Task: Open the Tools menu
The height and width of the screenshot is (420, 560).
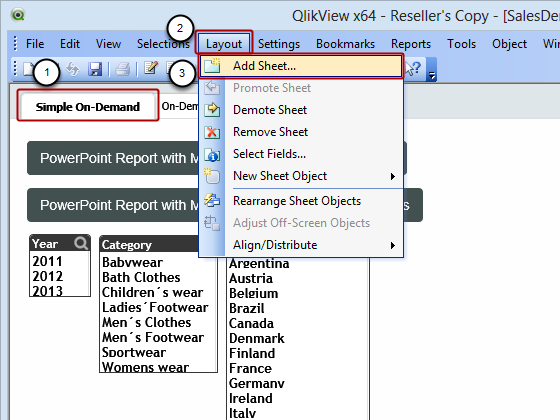Action: (x=461, y=44)
